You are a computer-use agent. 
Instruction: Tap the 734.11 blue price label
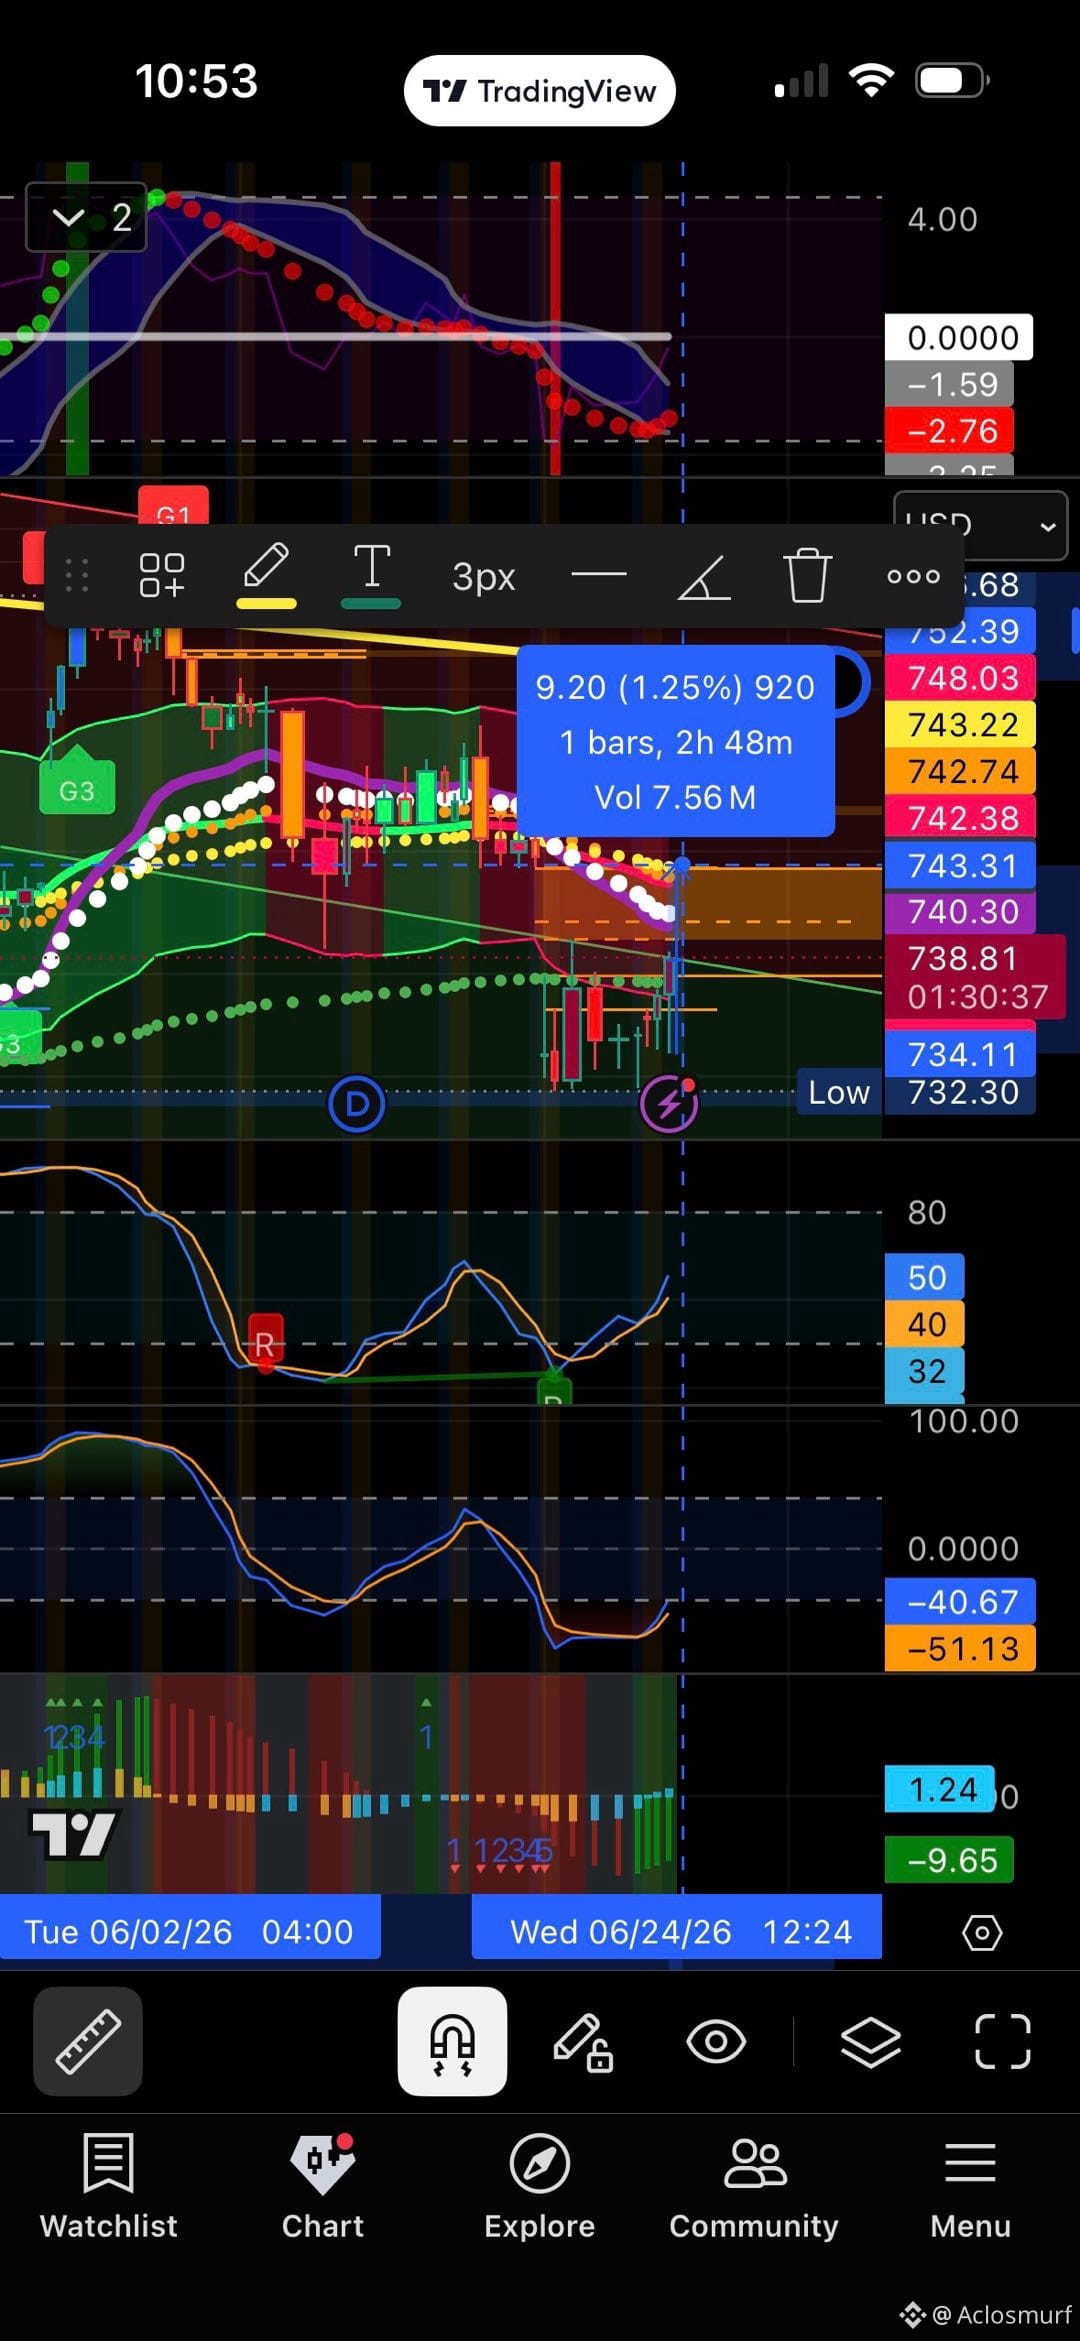tap(960, 1053)
